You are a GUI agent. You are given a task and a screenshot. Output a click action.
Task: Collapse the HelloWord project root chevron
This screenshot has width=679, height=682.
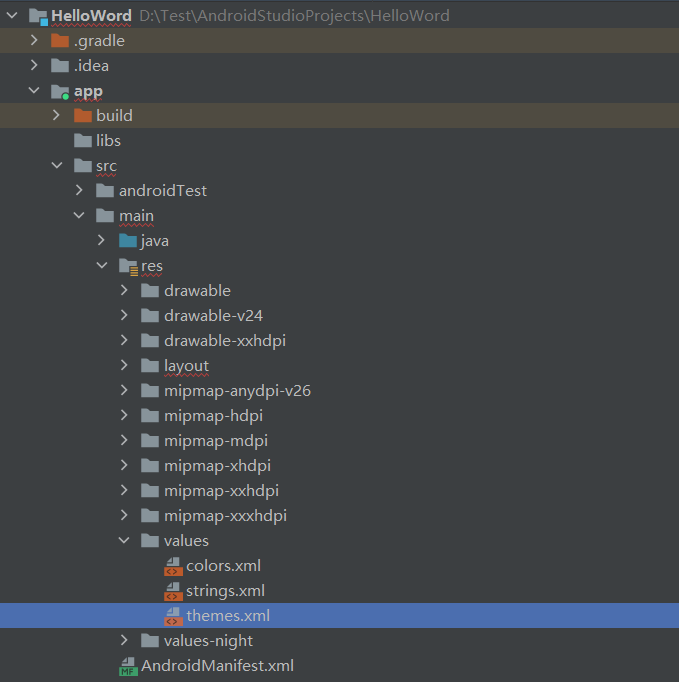pyautogui.click(x=12, y=16)
